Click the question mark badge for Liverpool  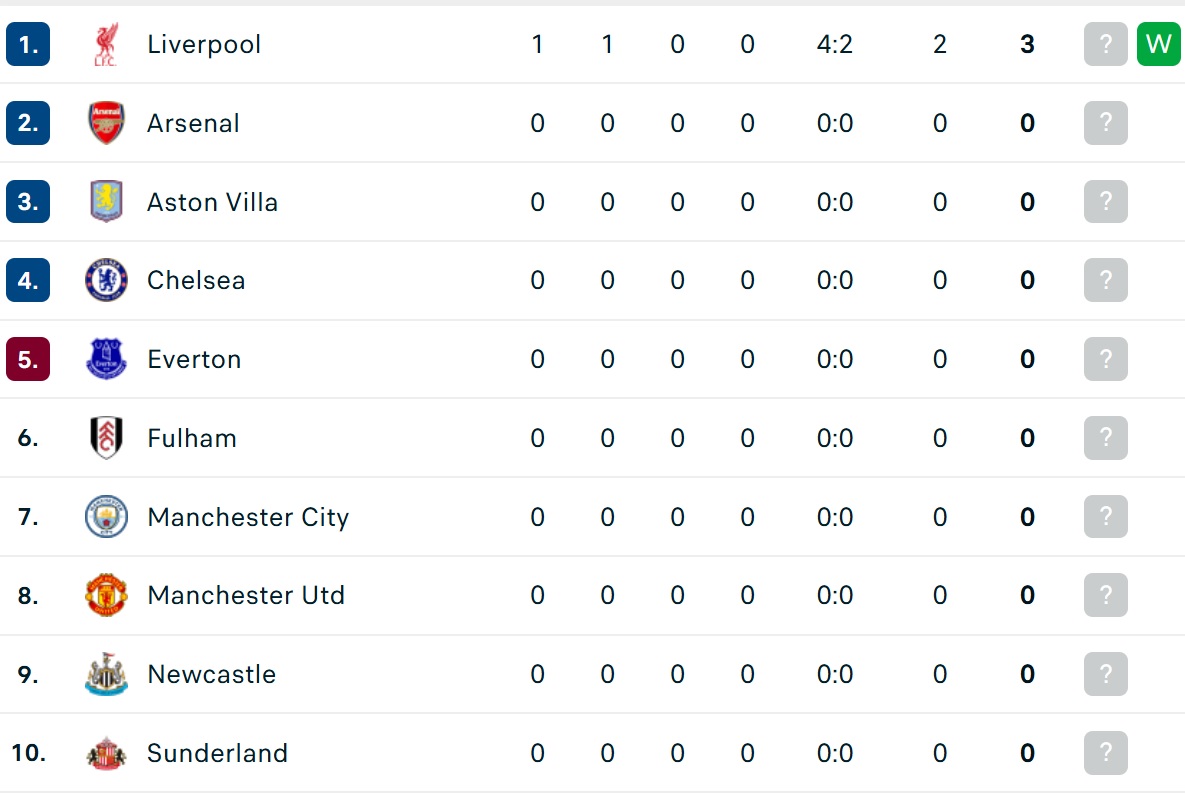1106,44
